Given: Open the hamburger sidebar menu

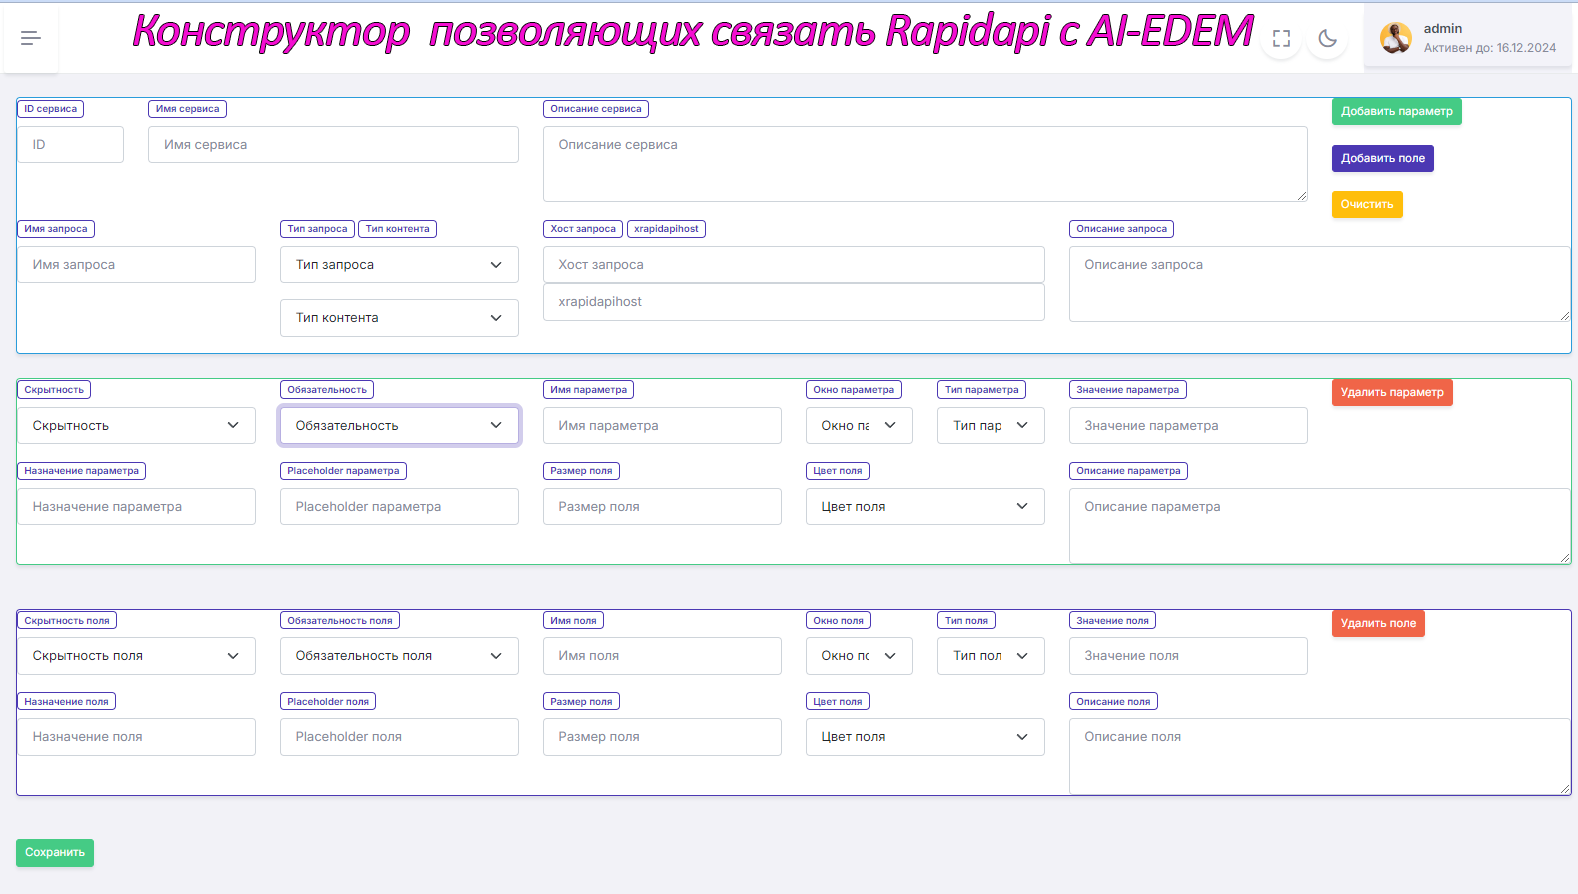Looking at the screenshot, I should tap(31, 38).
